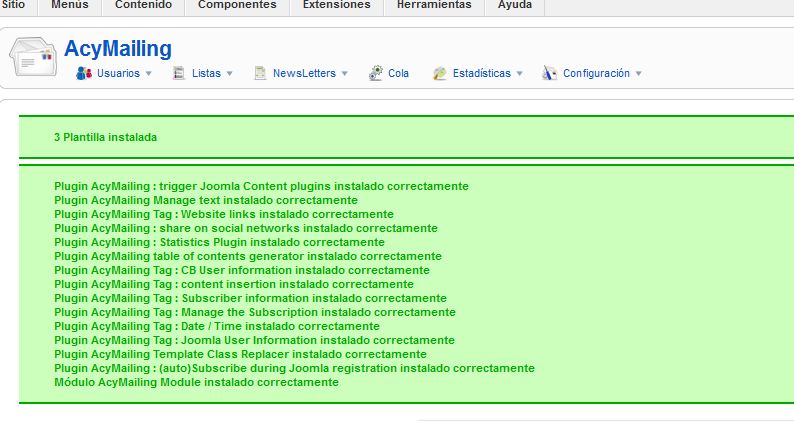Click the 'share on social networks' message line
The height and width of the screenshot is (421, 794).
(x=246, y=228)
